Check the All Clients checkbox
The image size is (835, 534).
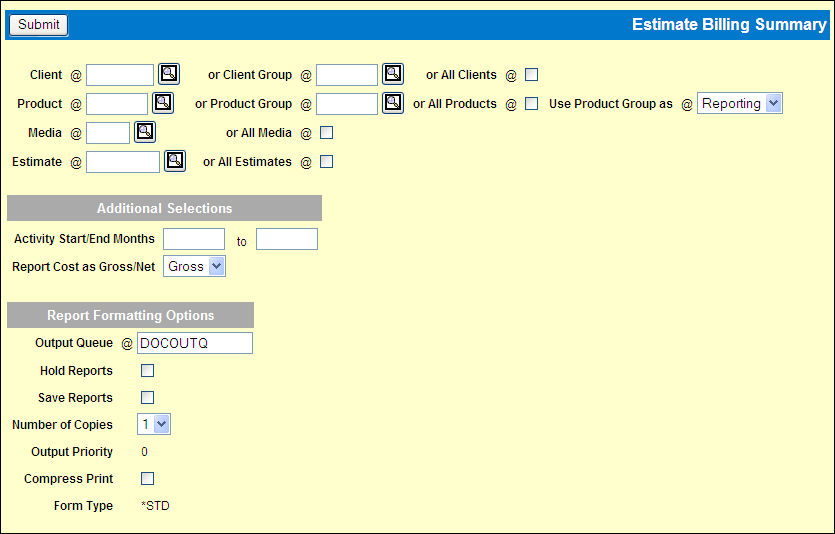532,75
